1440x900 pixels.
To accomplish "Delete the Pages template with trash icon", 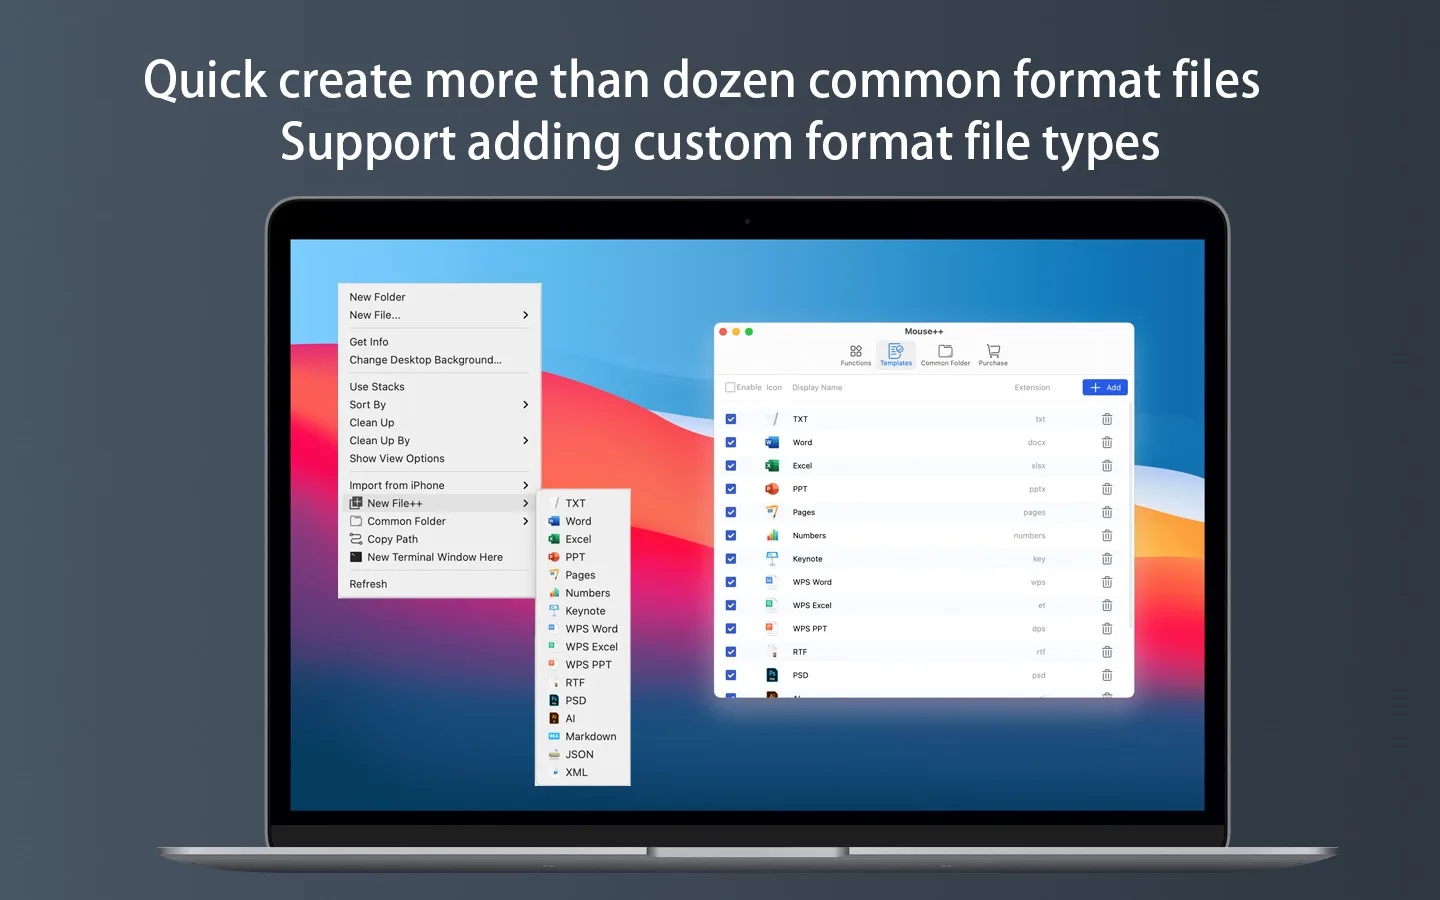I will tap(1107, 512).
